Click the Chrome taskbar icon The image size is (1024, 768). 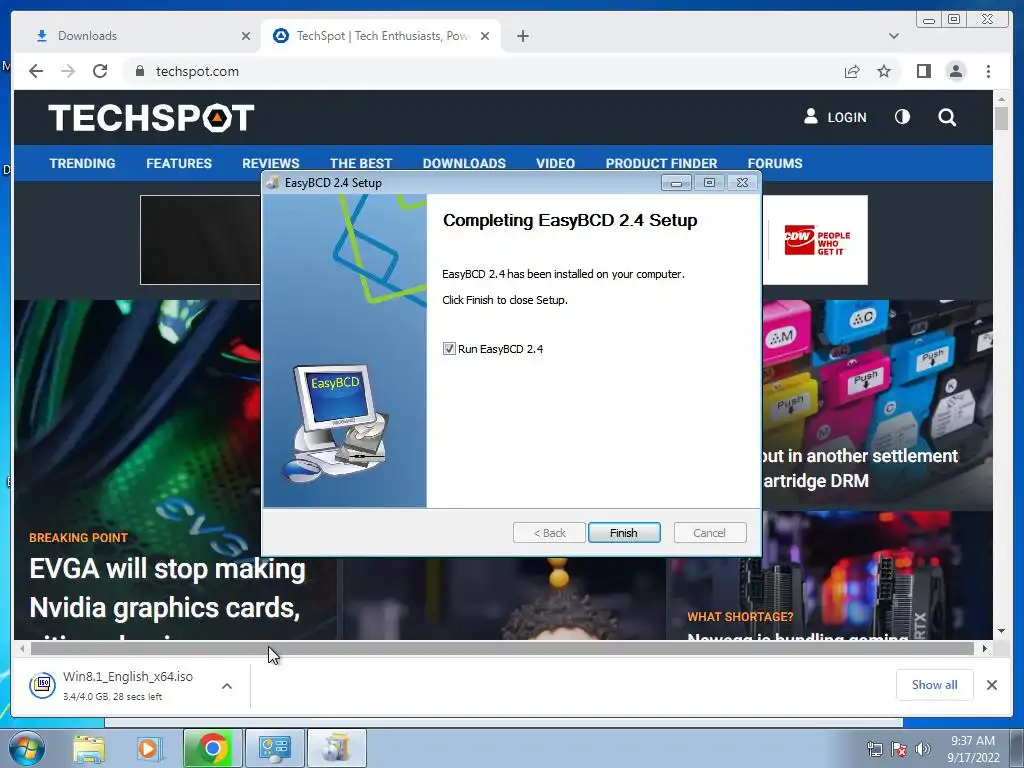pyautogui.click(x=213, y=748)
